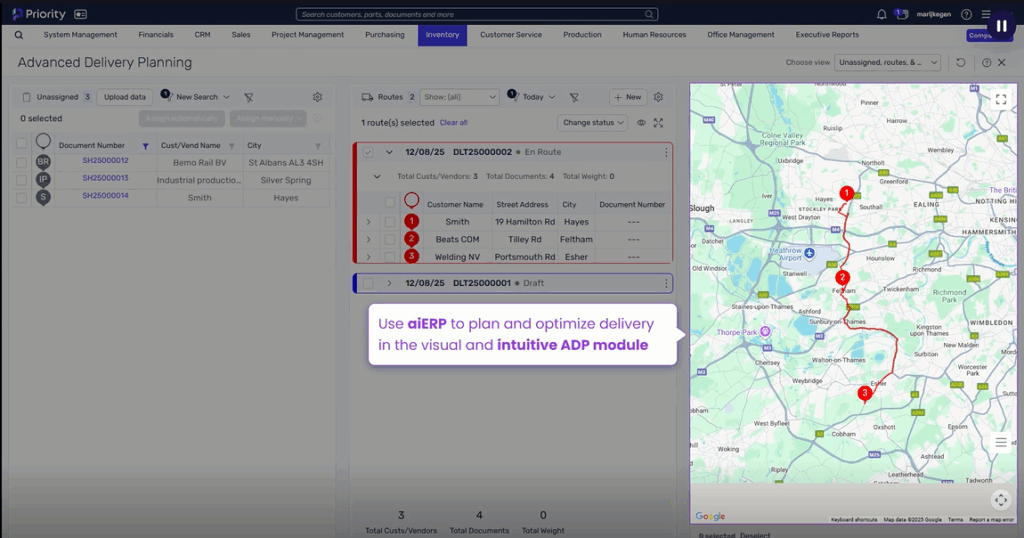
Task: Expand route DLT25000001
Action: pos(389,283)
